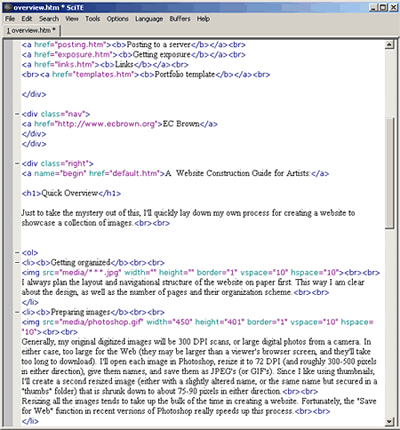This screenshot has width=400, height=430.
Task: Collapse the div class="nav" fold marker
Action: [x=17, y=114]
